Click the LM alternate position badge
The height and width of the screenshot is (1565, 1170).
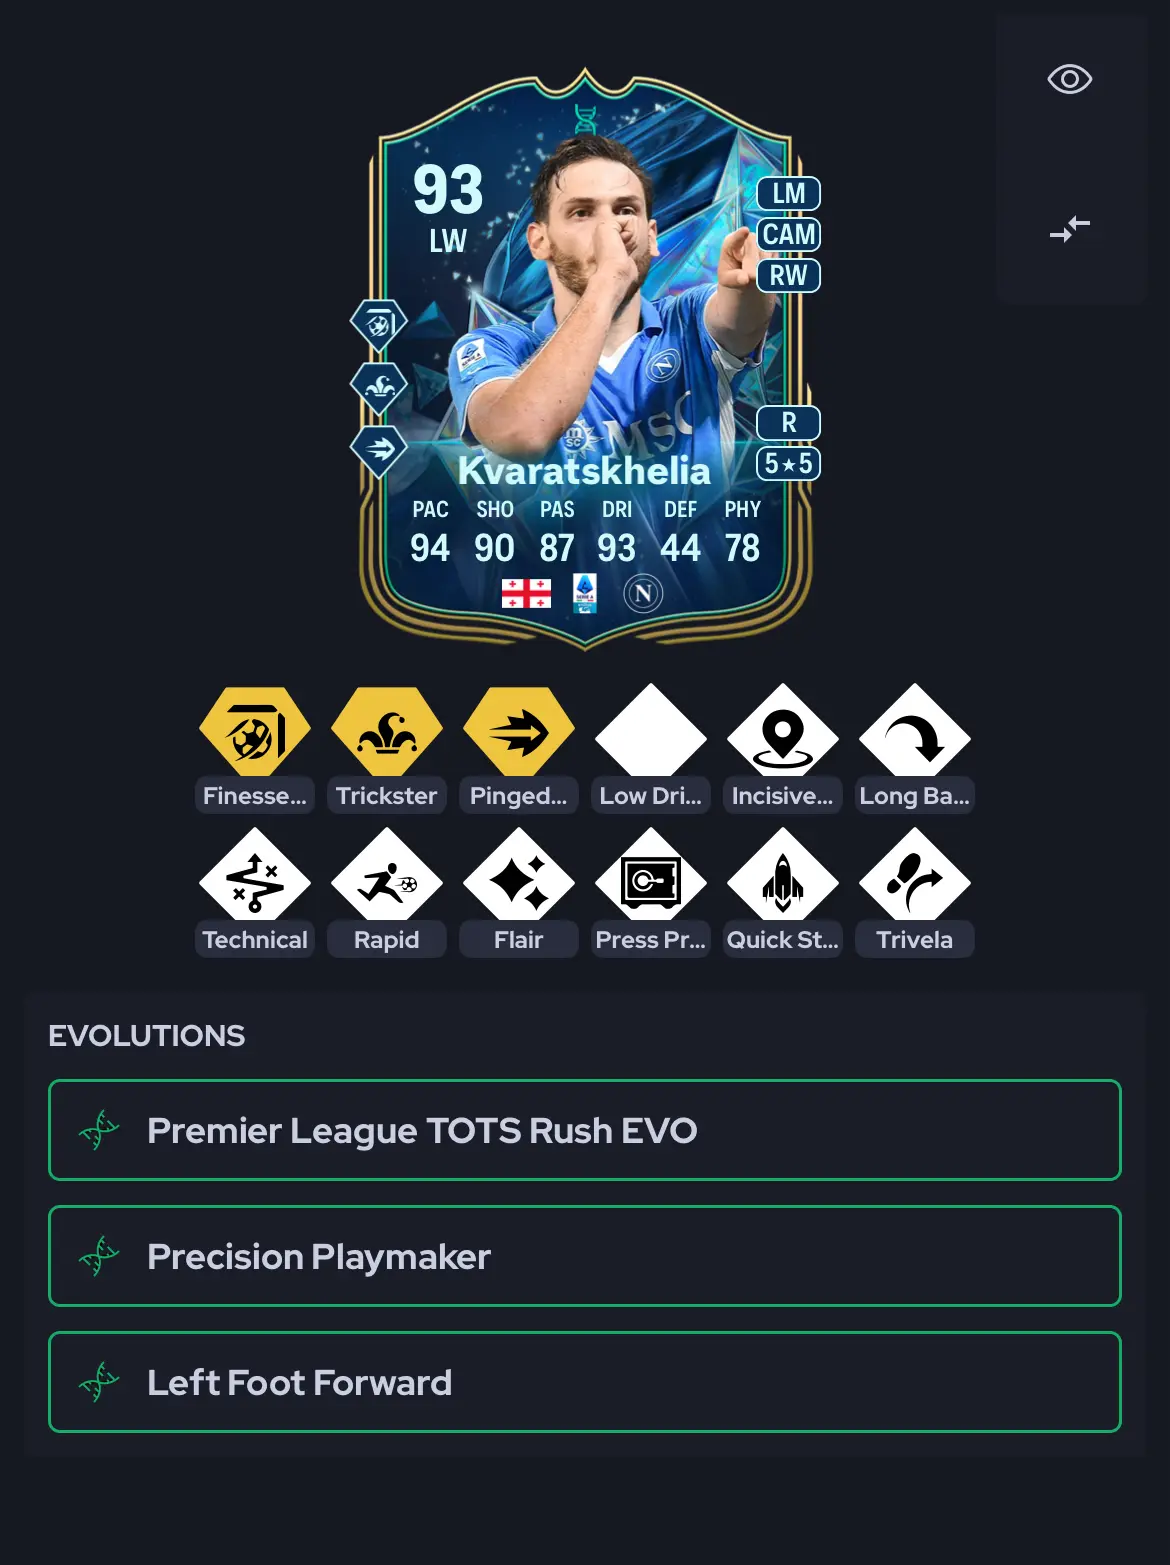(x=789, y=194)
